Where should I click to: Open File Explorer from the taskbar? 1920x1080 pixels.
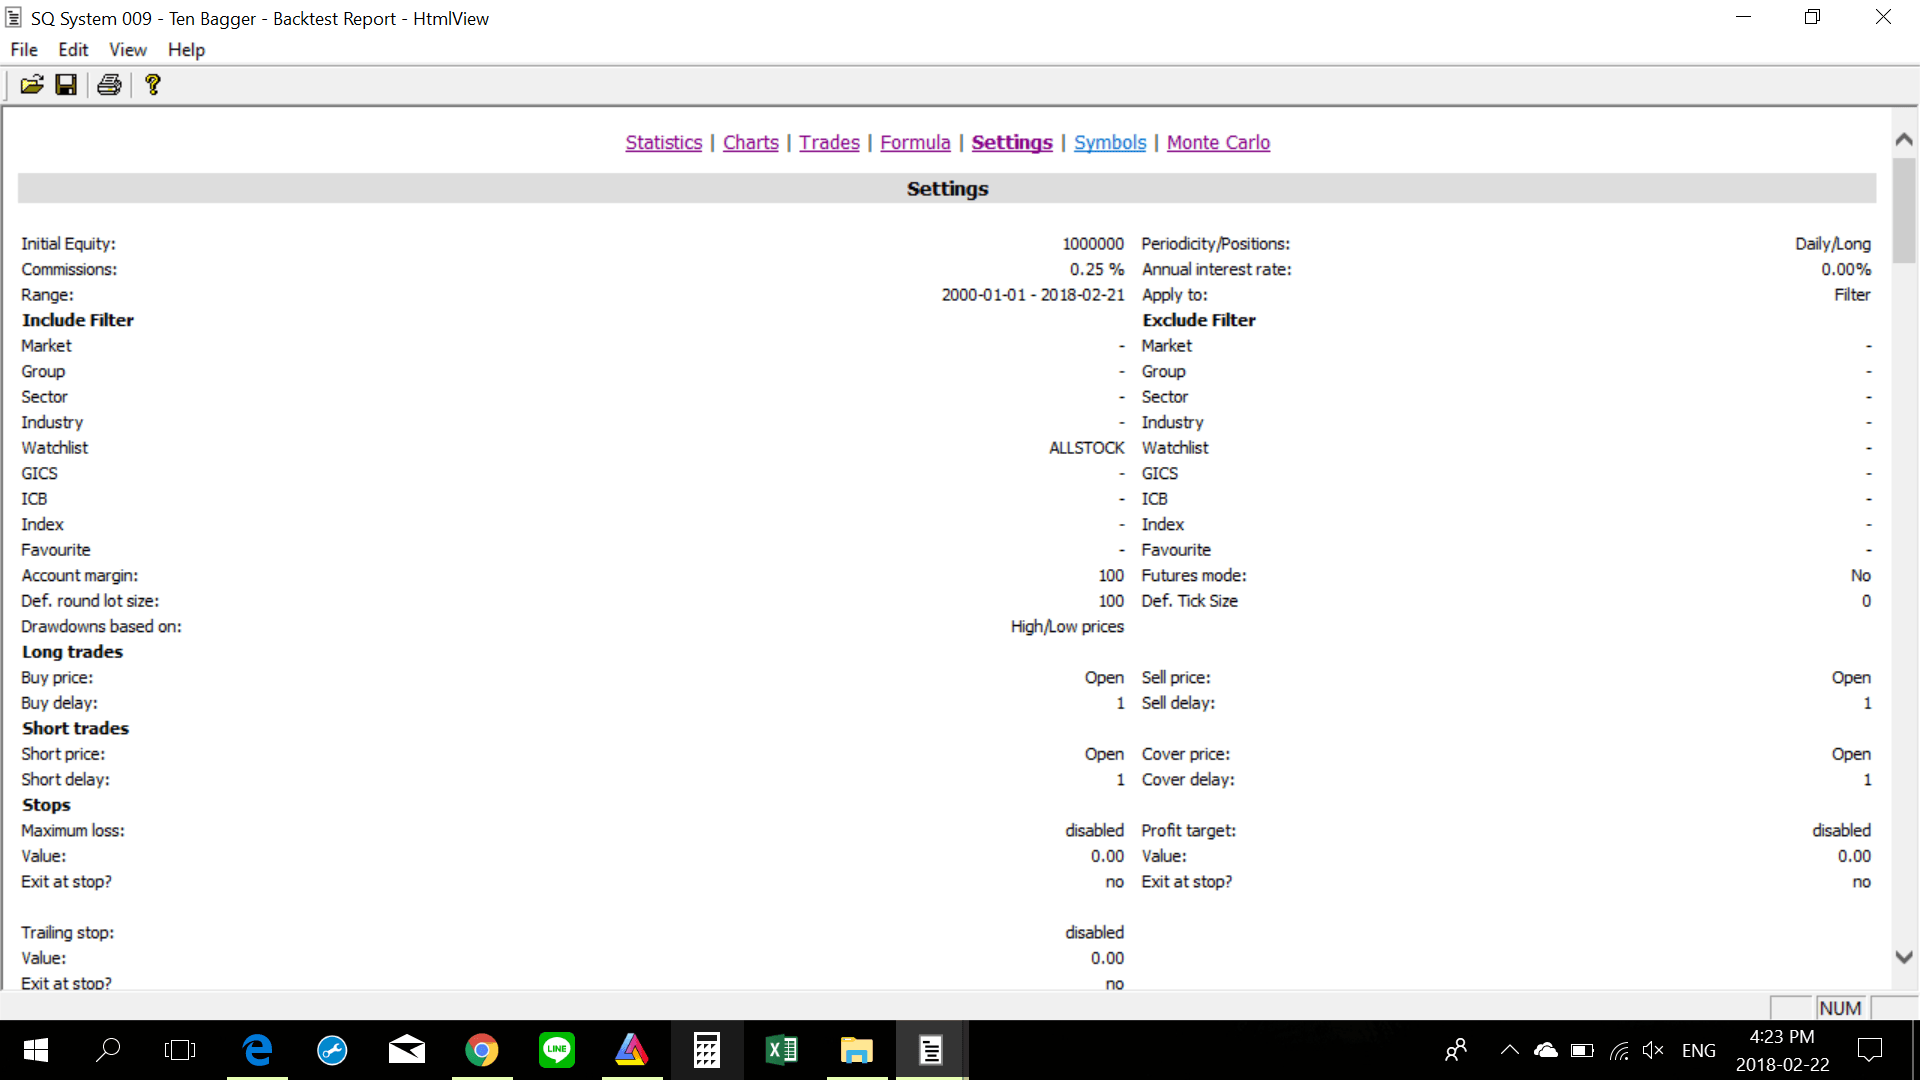(856, 1050)
